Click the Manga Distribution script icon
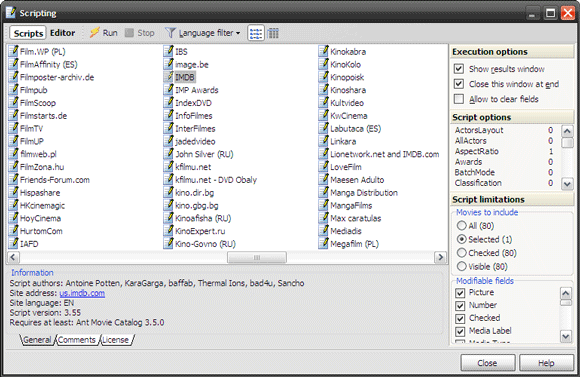Viewport: 580px width, 377px height. click(x=323, y=192)
